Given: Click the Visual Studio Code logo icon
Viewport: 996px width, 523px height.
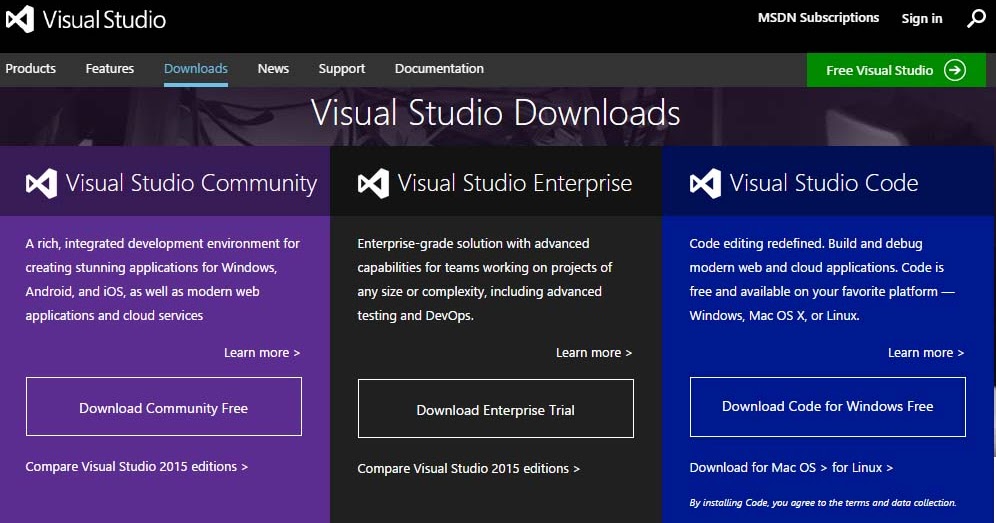Looking at the screenshot, I should click(705, 183).
